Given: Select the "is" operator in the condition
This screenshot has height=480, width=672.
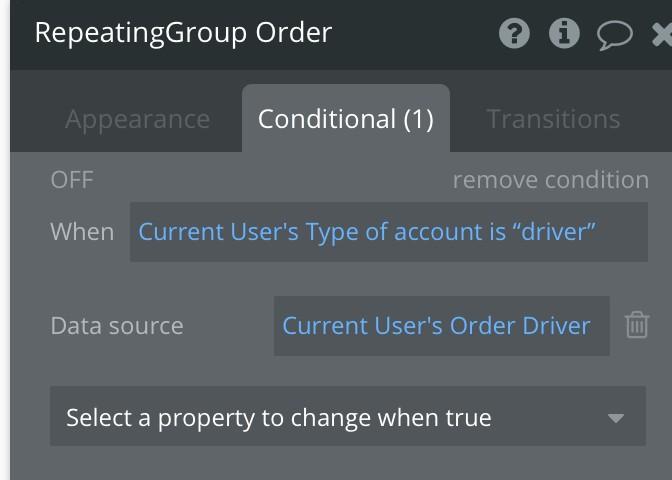Looking at the screenshot, I should (x=497, y=232).
